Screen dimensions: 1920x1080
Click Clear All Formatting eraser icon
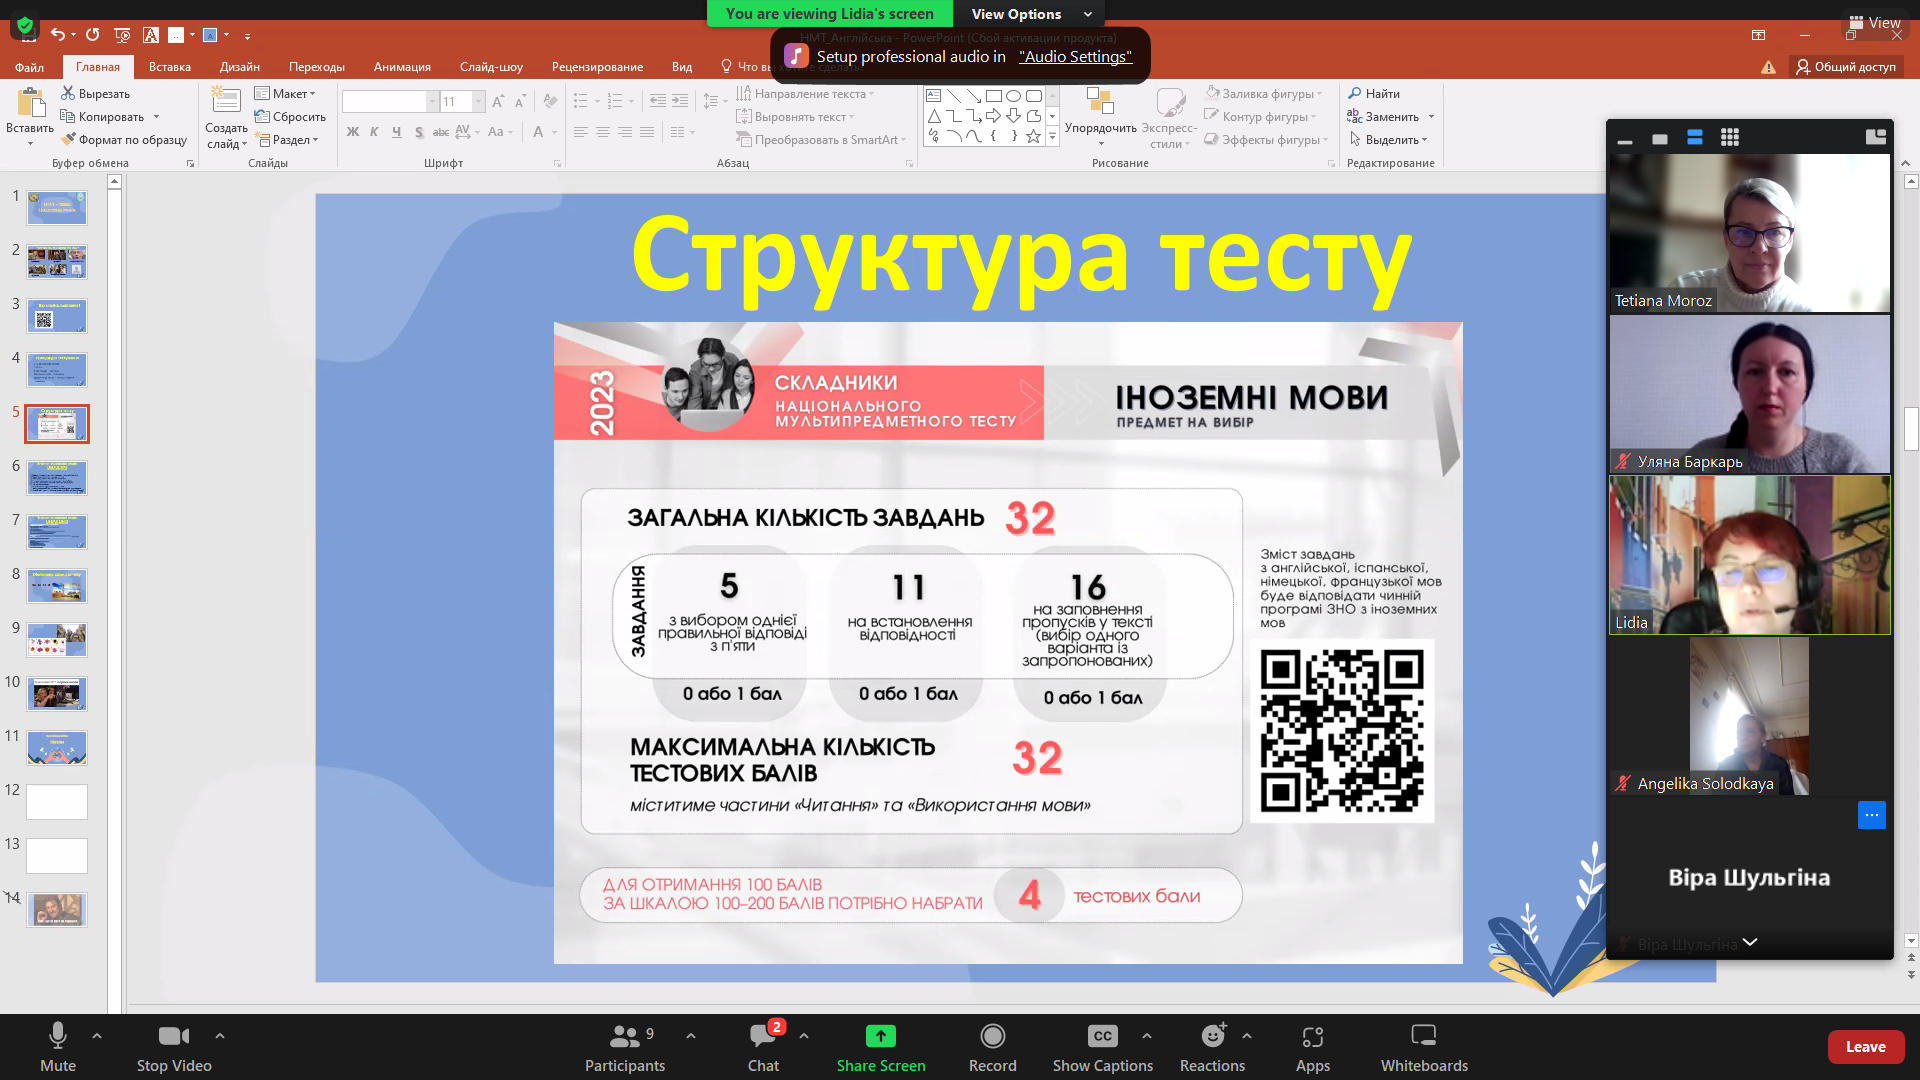(x=550, y=101)
